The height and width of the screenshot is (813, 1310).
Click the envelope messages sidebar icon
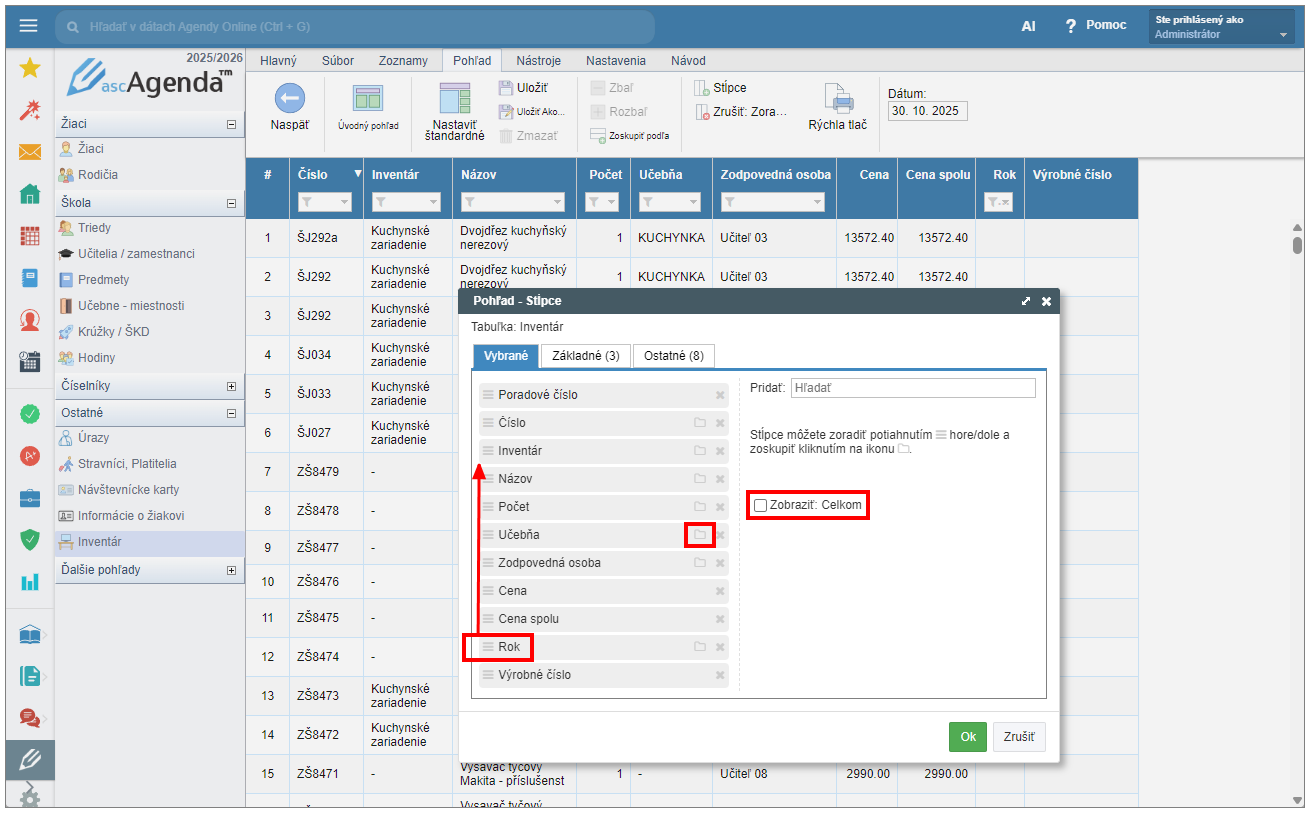(30, 152)
